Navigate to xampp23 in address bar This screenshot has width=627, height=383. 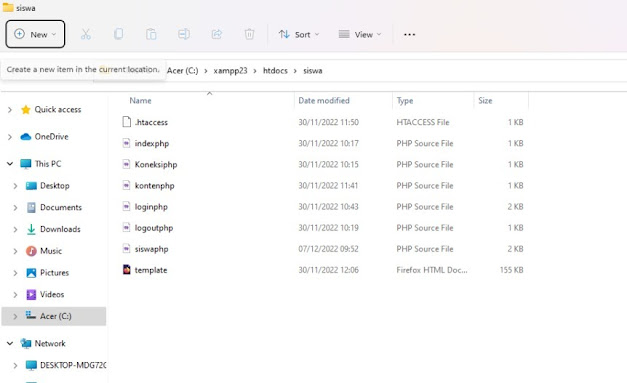coord(230,71)
